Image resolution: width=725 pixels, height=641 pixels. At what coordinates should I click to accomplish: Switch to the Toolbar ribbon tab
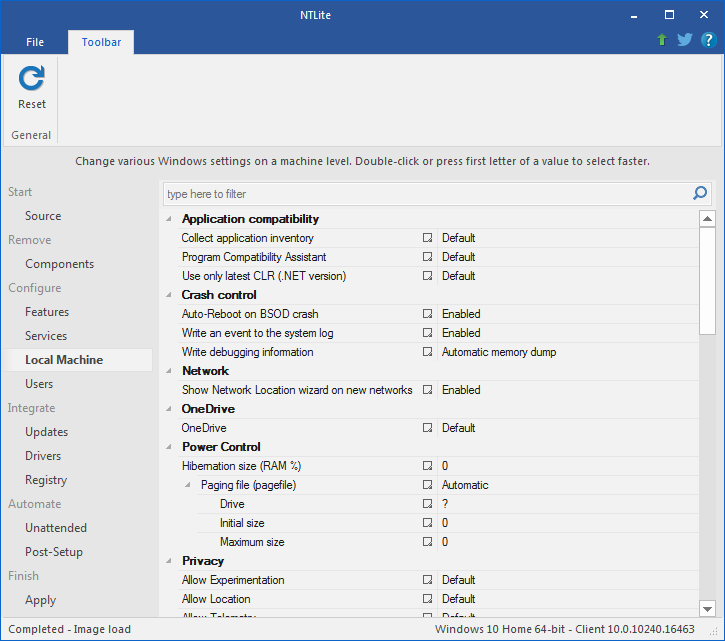(101, 42)
